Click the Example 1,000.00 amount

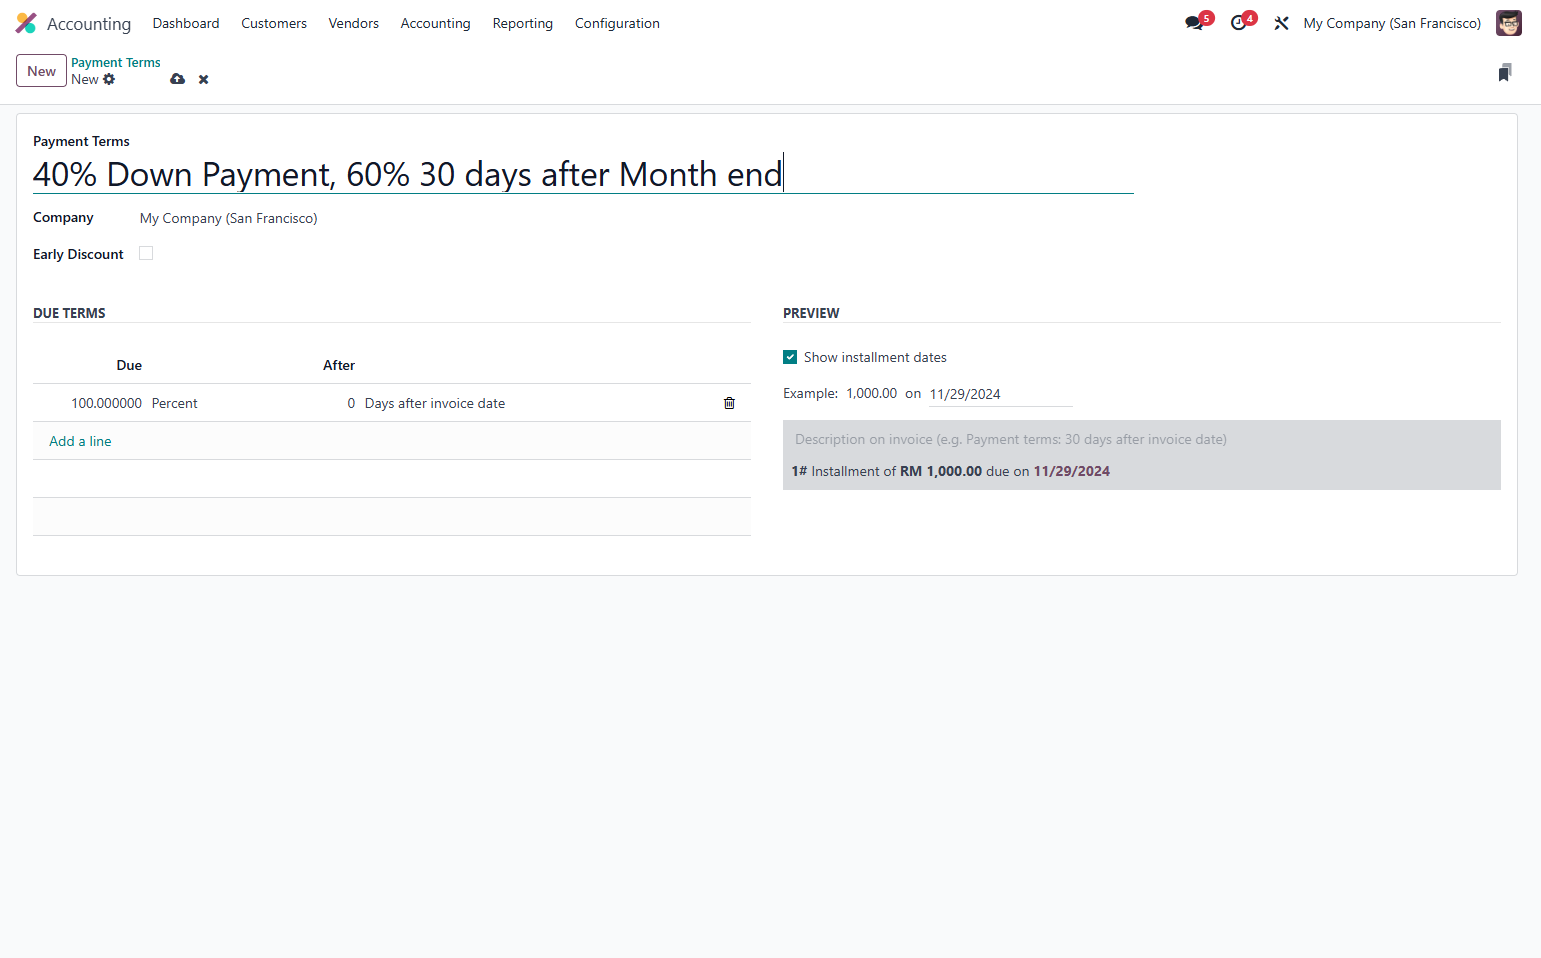pos(872,393)
